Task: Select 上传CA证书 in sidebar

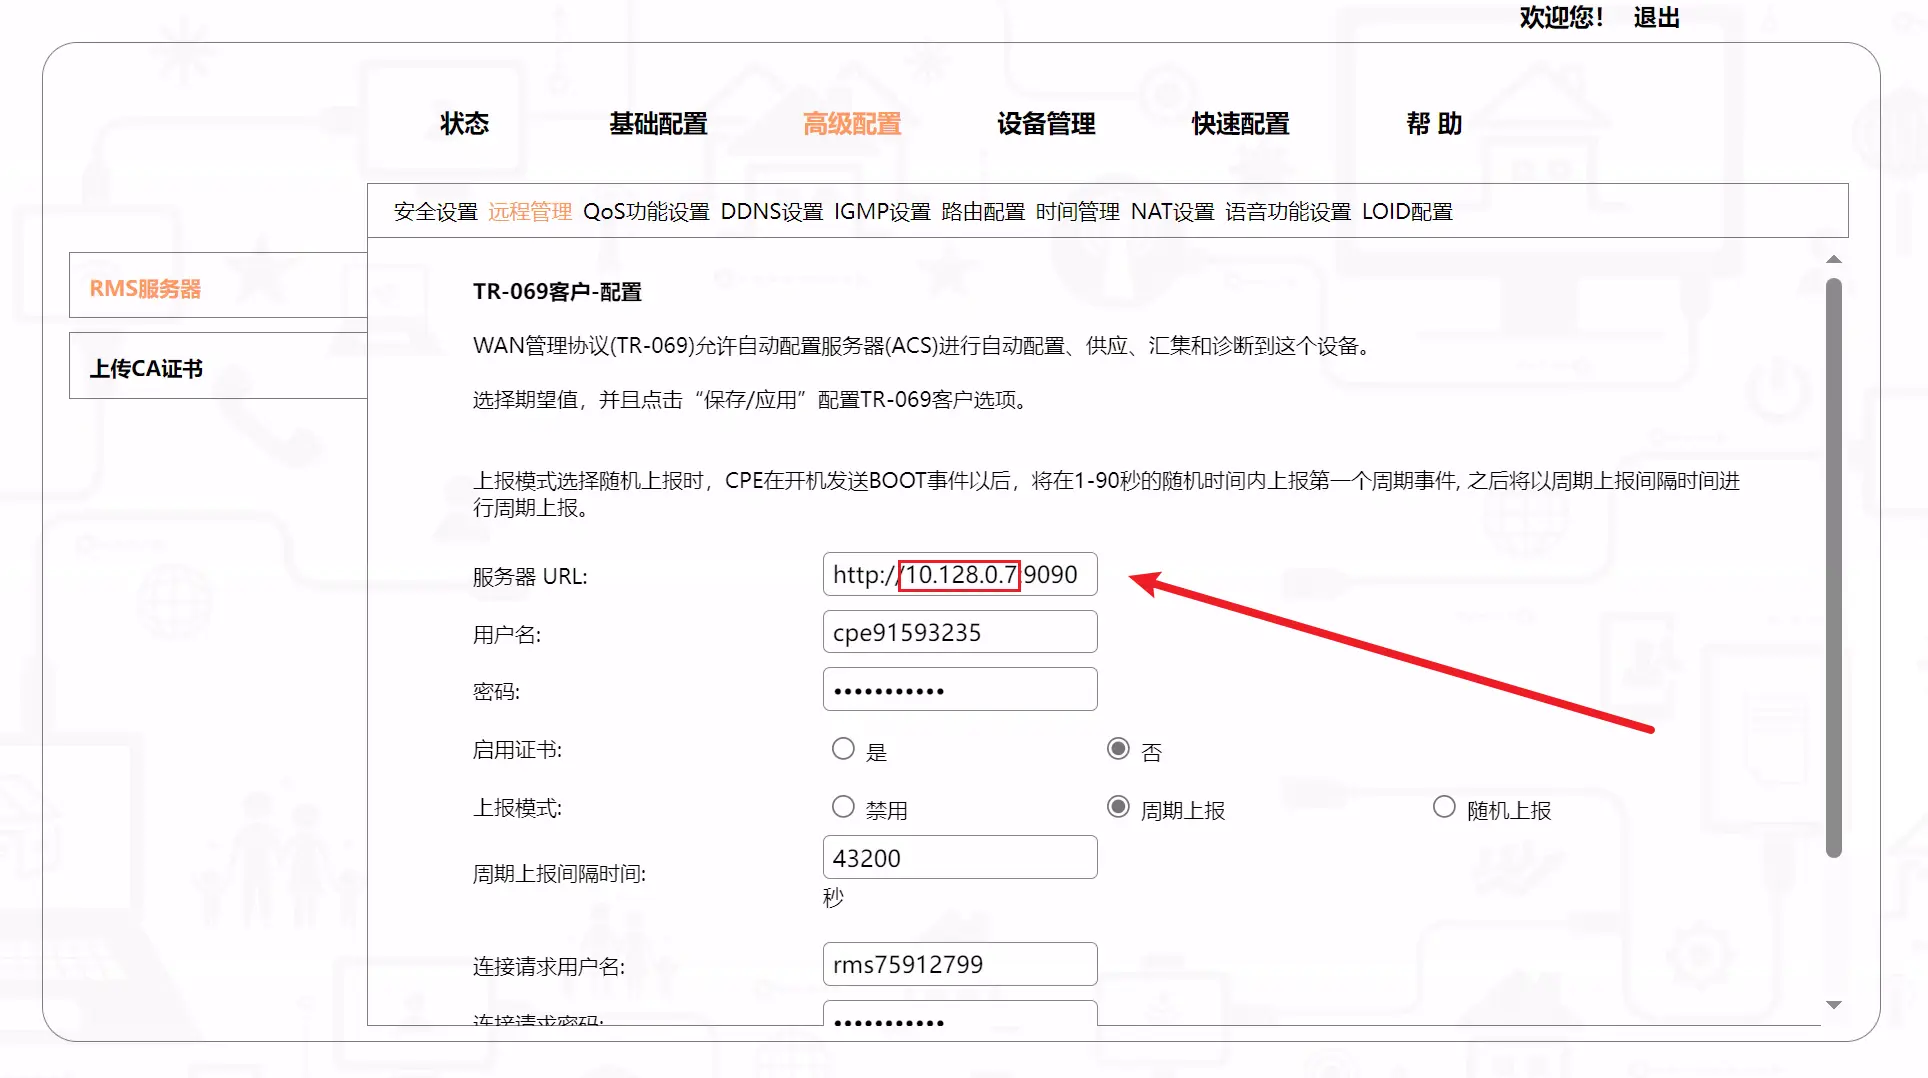Action: (147, 369)
